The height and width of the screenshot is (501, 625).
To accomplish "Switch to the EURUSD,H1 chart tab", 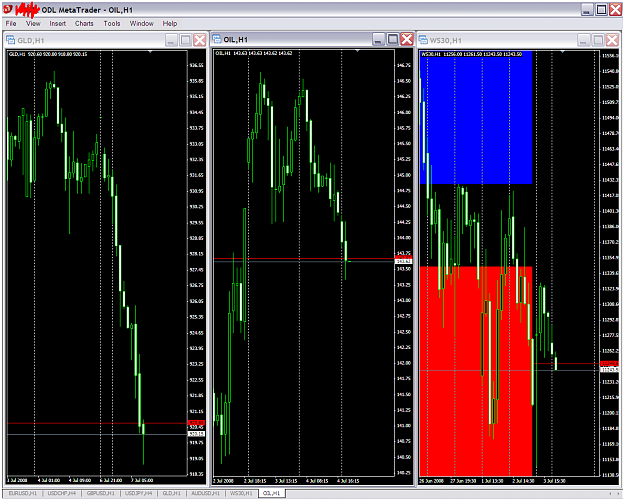I will click(22, 493).
